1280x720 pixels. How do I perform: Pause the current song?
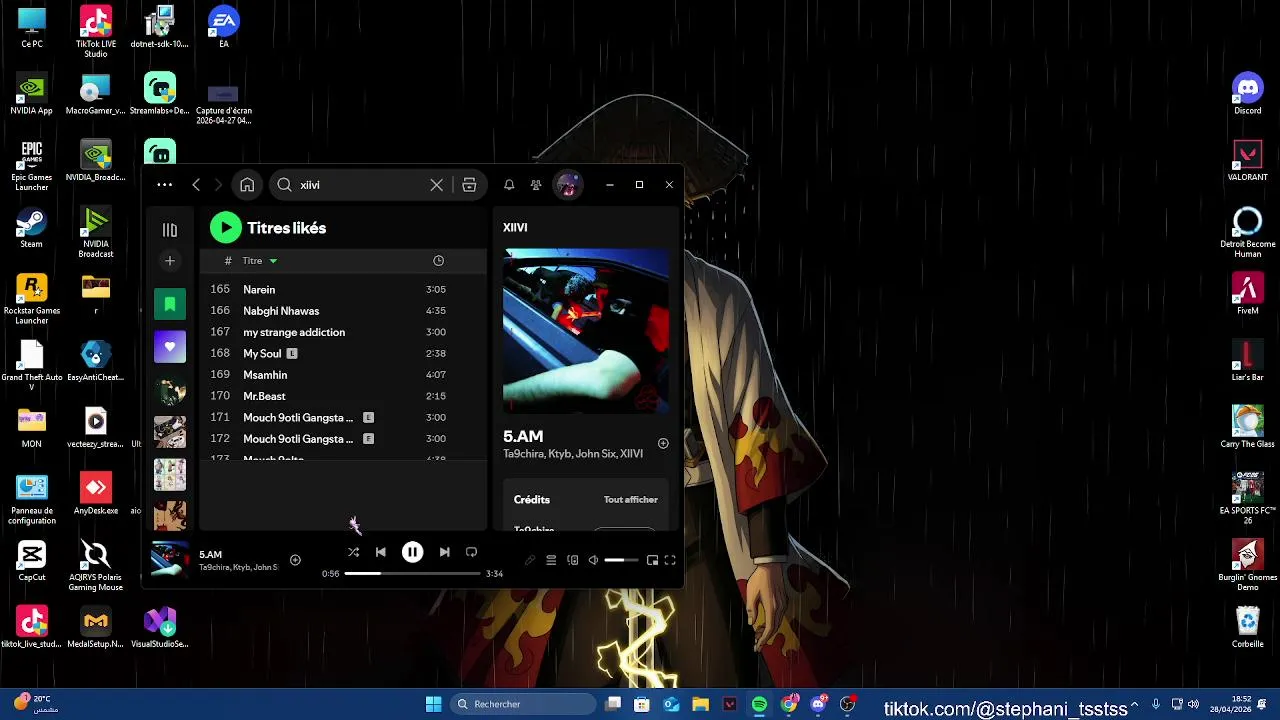pos(412,552)
